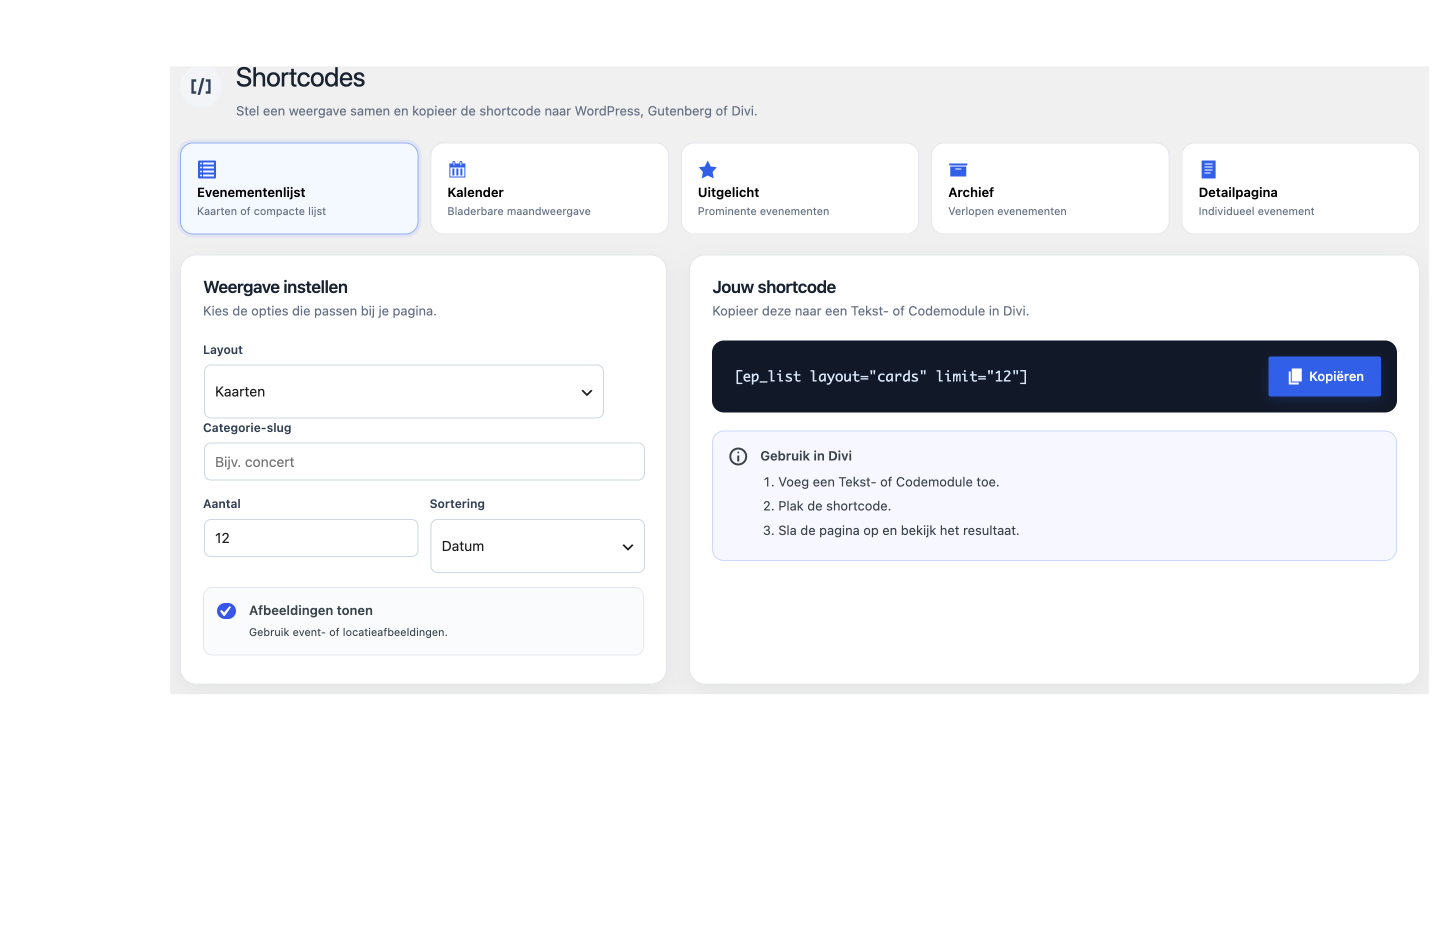Click the chevron arrow of the Datum dropdown
Screen dimensions: 1440x932
[628, 547]
